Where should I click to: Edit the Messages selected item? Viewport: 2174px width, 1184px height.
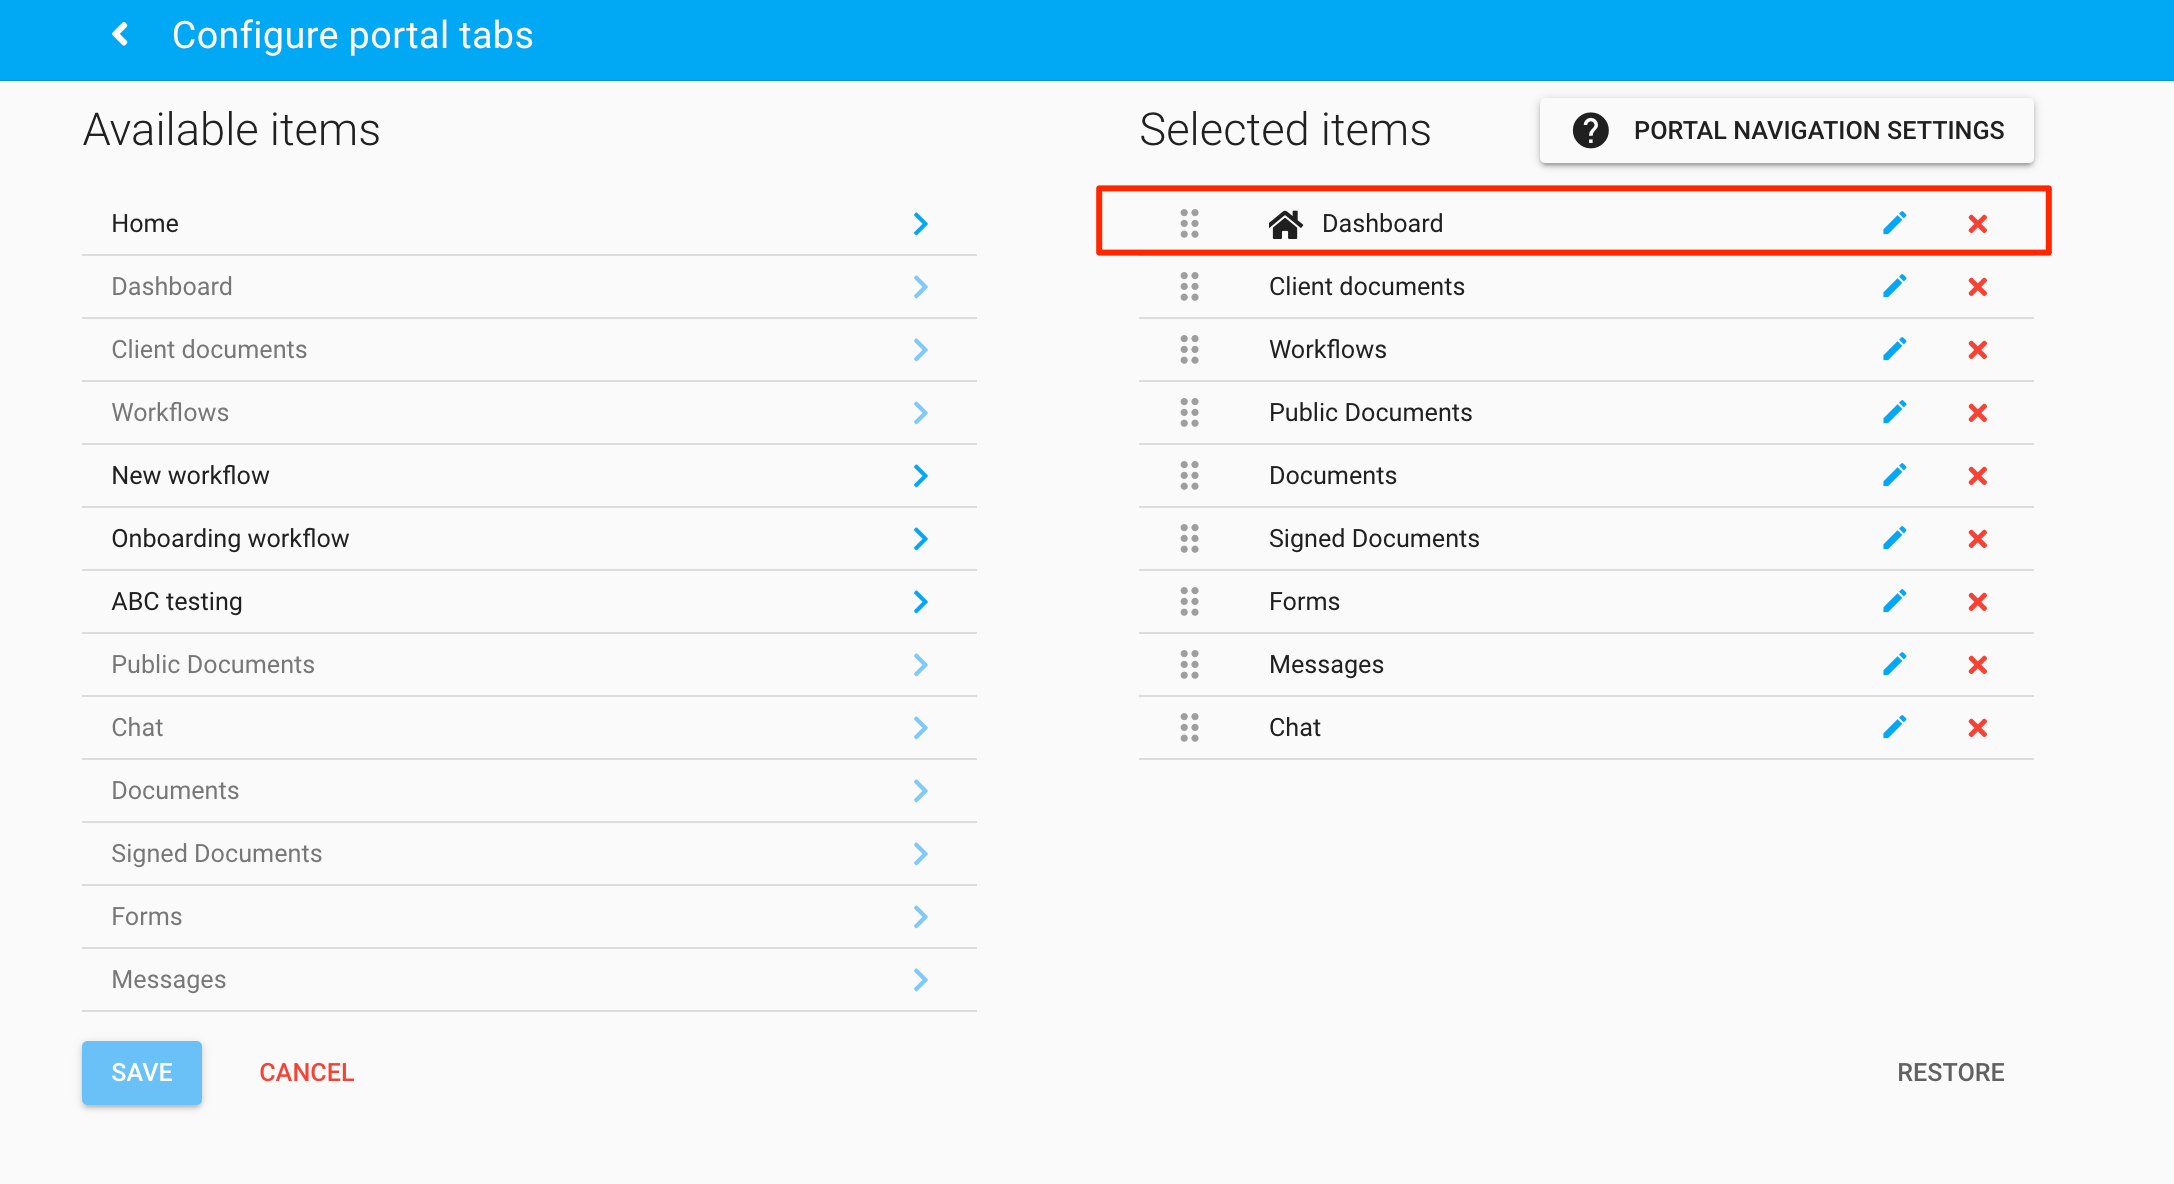coord(1894,664)
